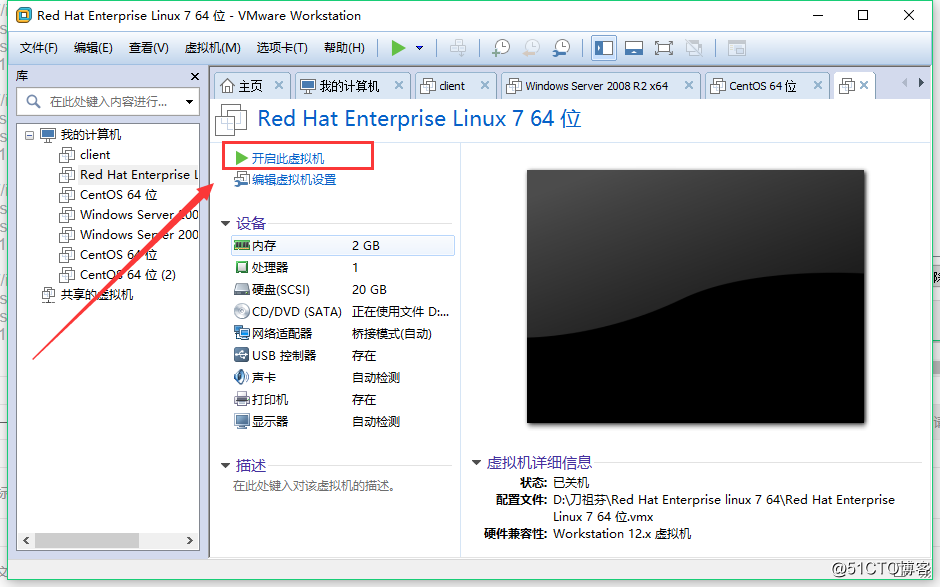Screen dimensions: 940x587
Task: Close the client tab
Action: pyautogui.click(x=485, y=86)
